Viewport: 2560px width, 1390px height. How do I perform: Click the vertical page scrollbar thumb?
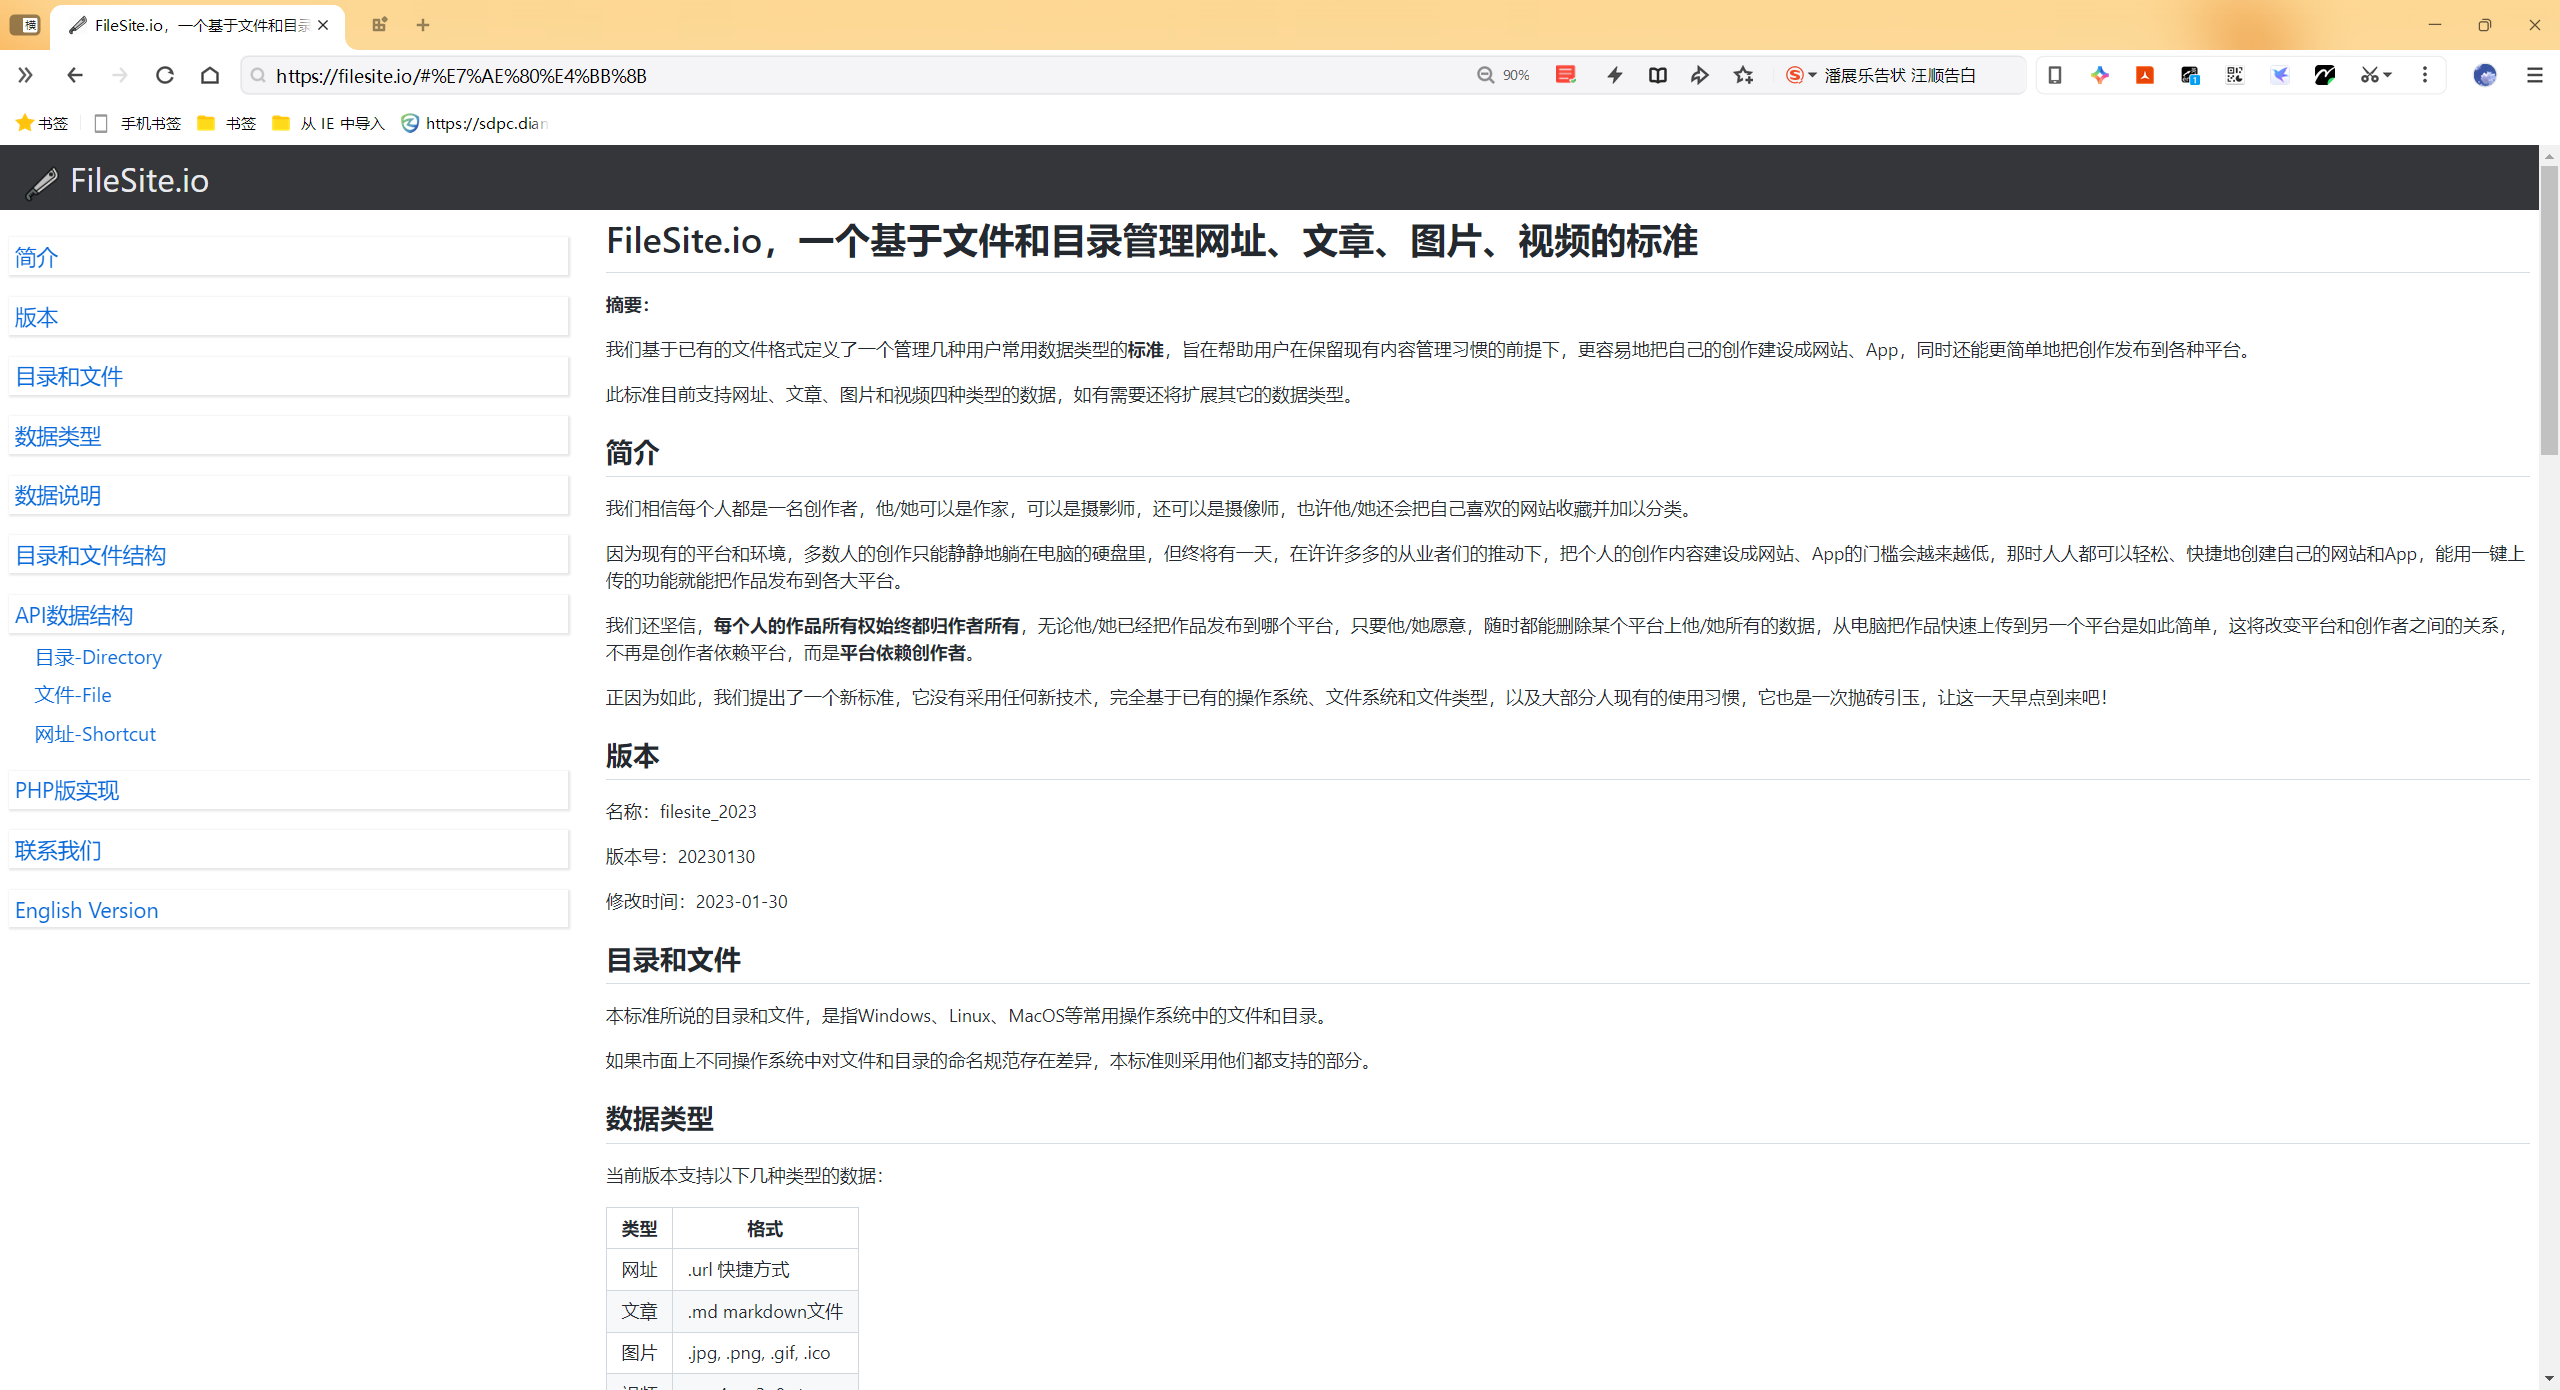click(2549, 310)
